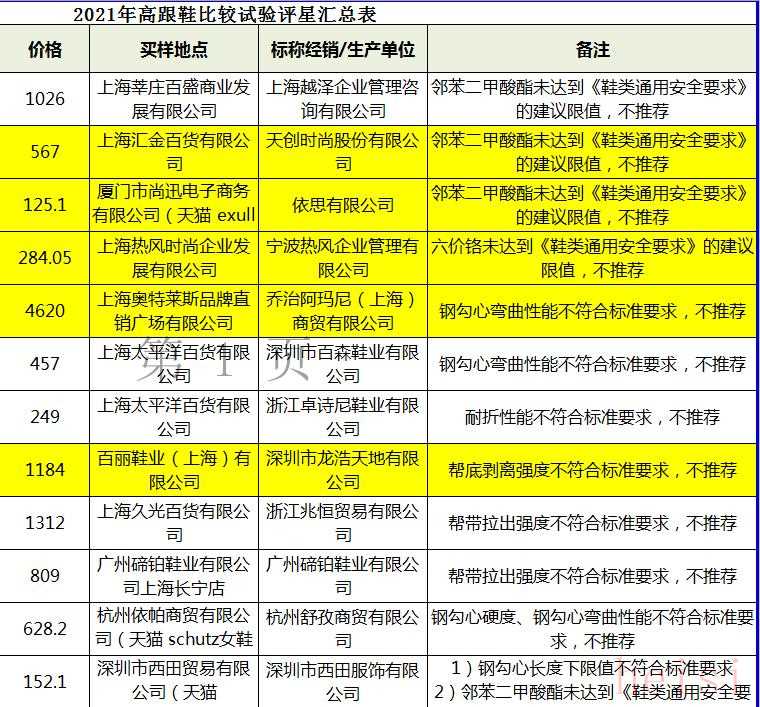Select the price cell 1026
Screen dimensions: 760x707
pos(45,98)
